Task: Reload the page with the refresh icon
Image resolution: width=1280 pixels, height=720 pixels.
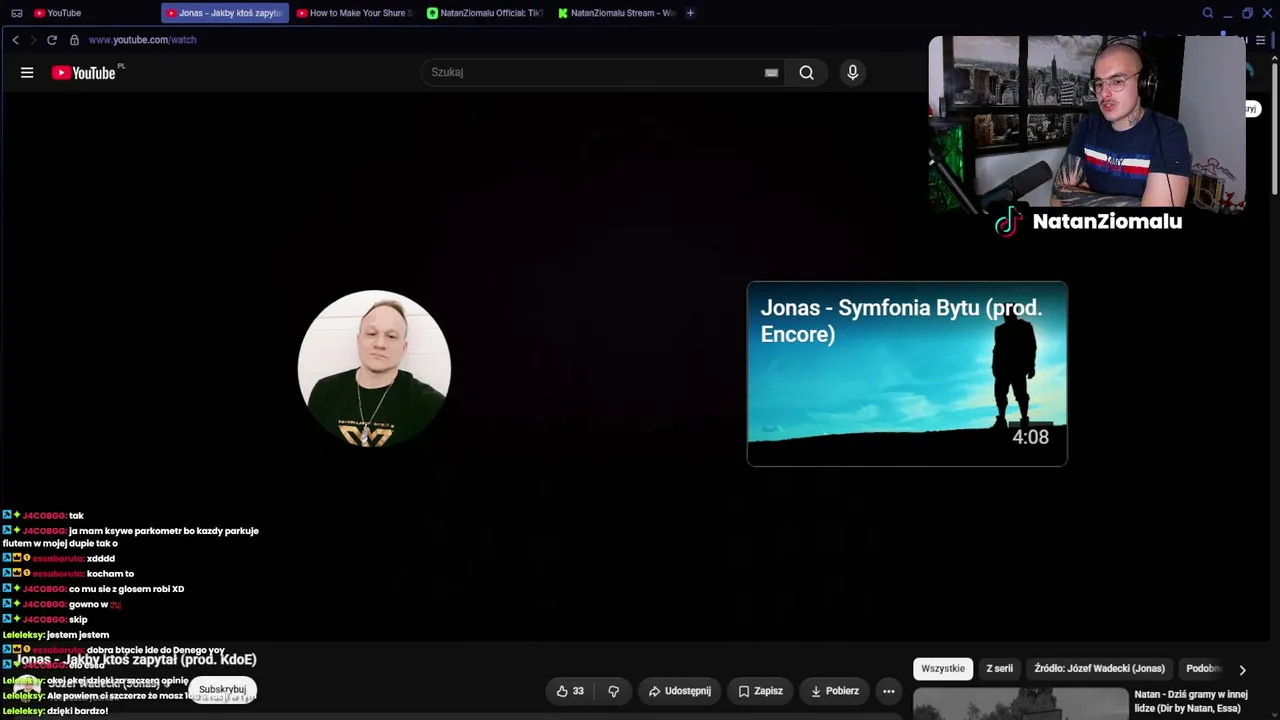Action: click(x=52, y=40)
